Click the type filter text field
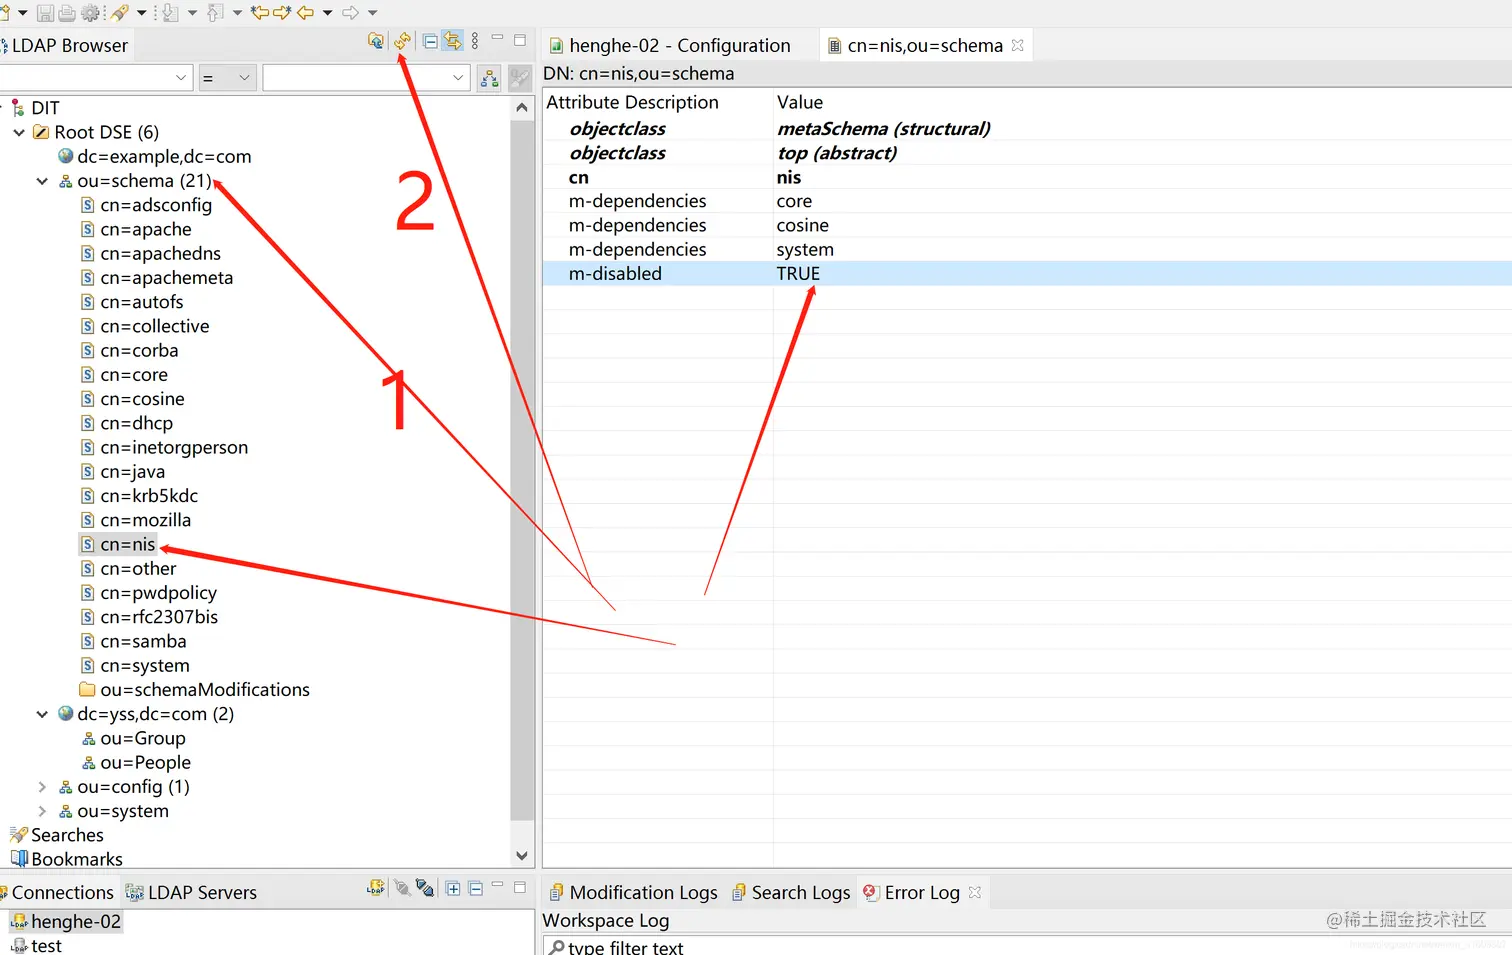The image size is (1512, 955). click(x=1027, y=946)
